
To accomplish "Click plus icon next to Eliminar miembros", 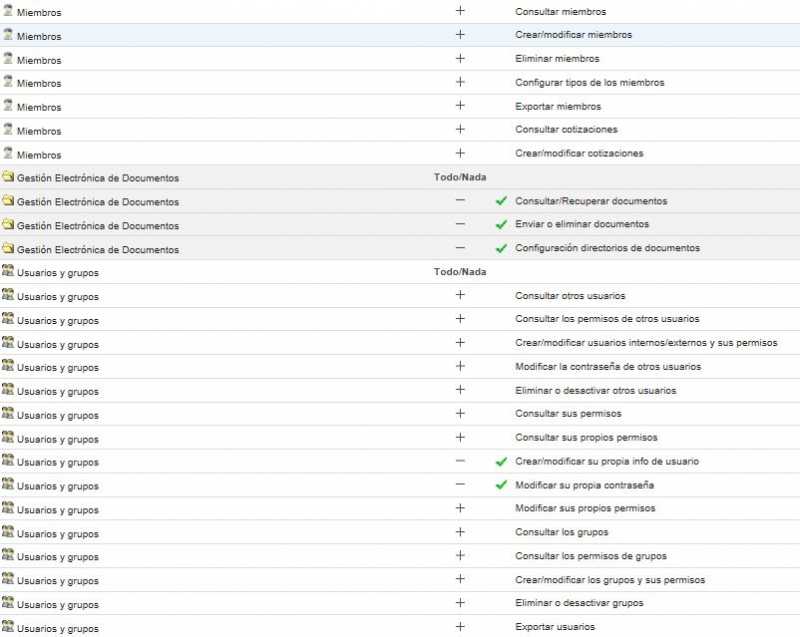I will point(460,58).
